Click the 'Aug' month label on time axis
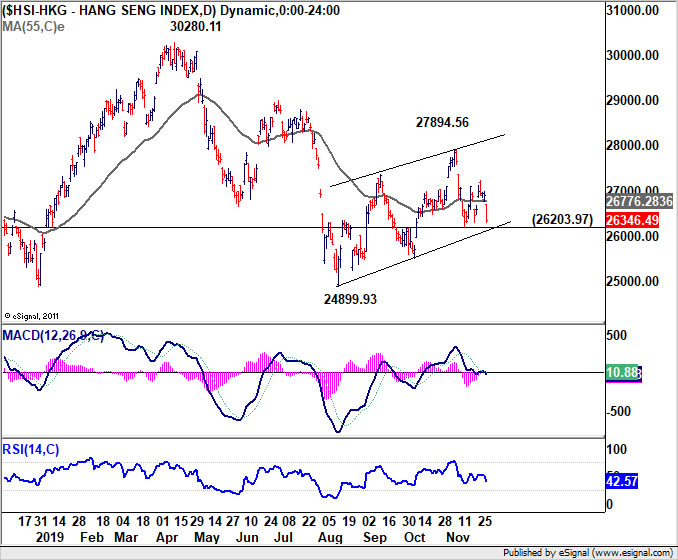The height and width of the screenshot is (560, 678). (330, 538)
